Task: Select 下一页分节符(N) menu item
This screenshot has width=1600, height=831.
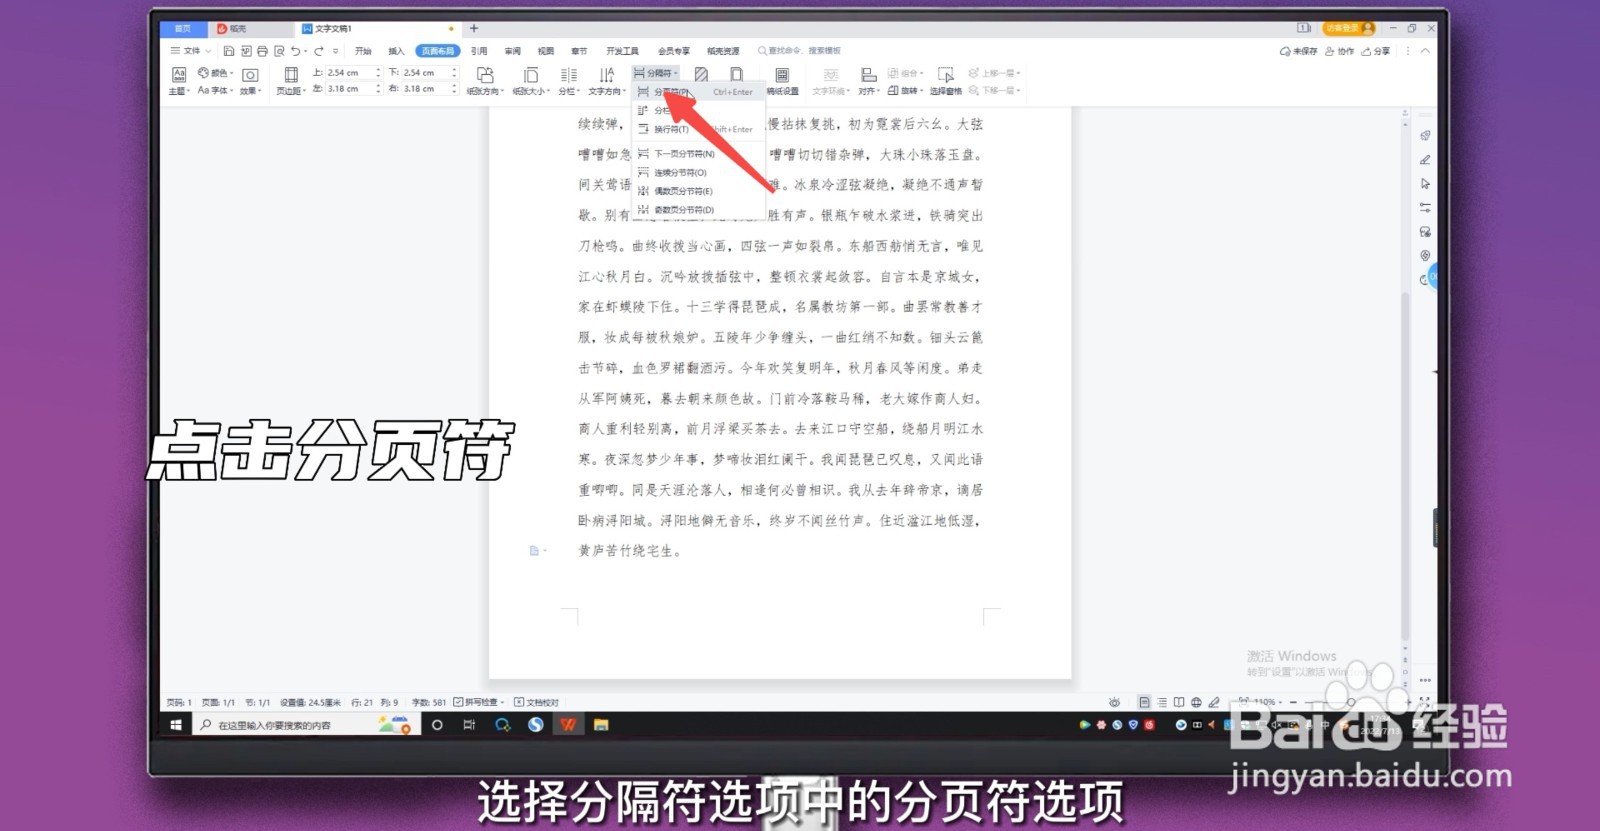Action: [x=699, y=154]
